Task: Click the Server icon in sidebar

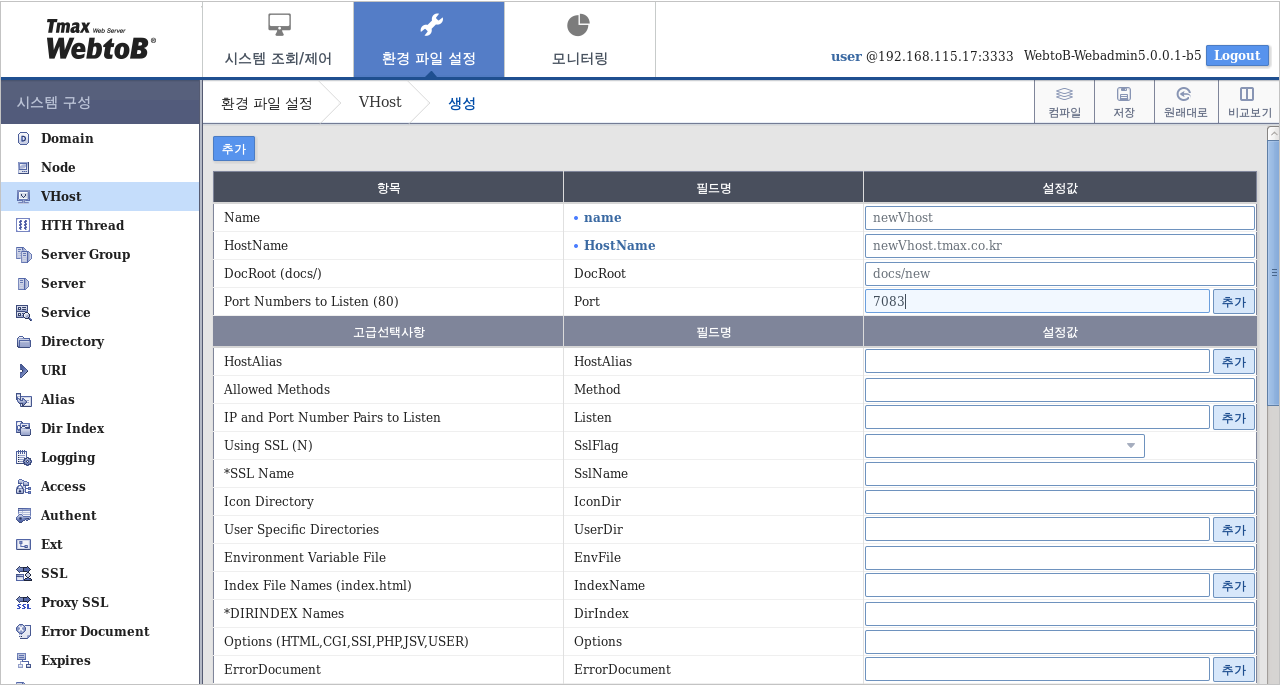Action: (23, 284)
